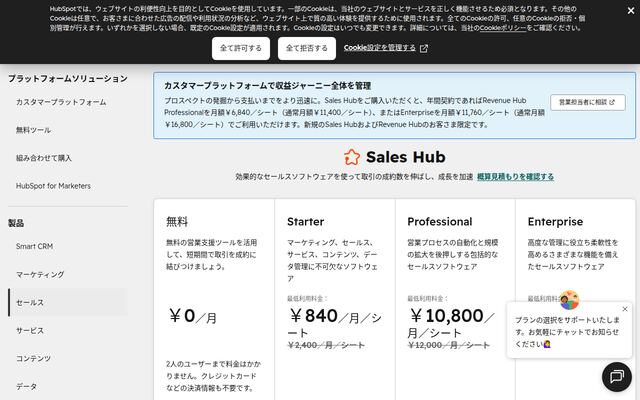Open the chat widget icon
The height and width of the screenshot is (400, 640).
[x=617, y=376]
